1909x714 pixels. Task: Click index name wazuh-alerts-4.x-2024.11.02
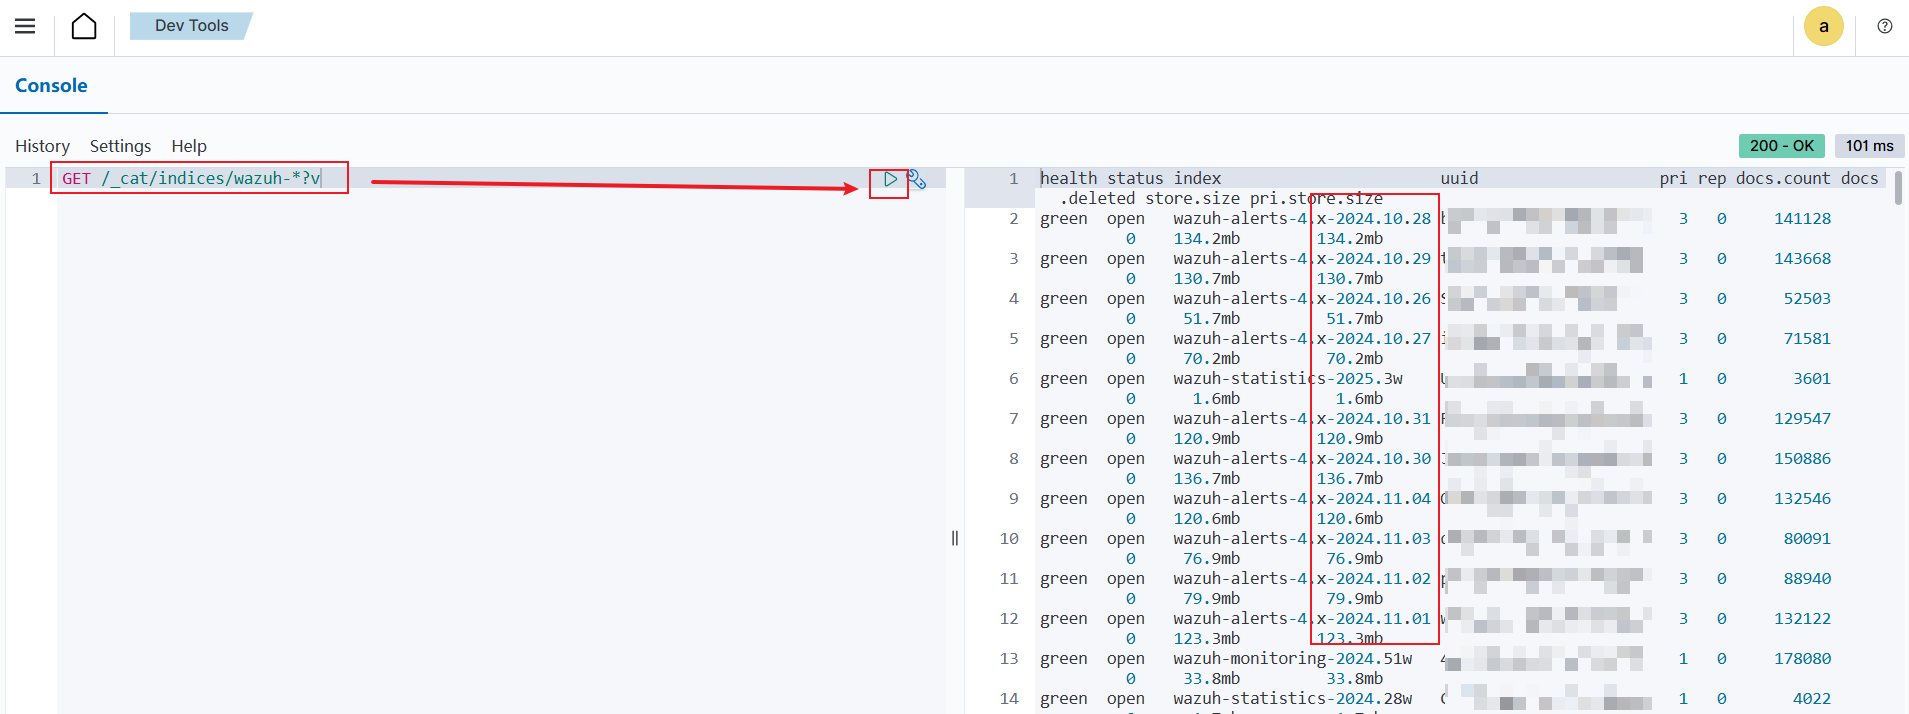point(1302,578)
